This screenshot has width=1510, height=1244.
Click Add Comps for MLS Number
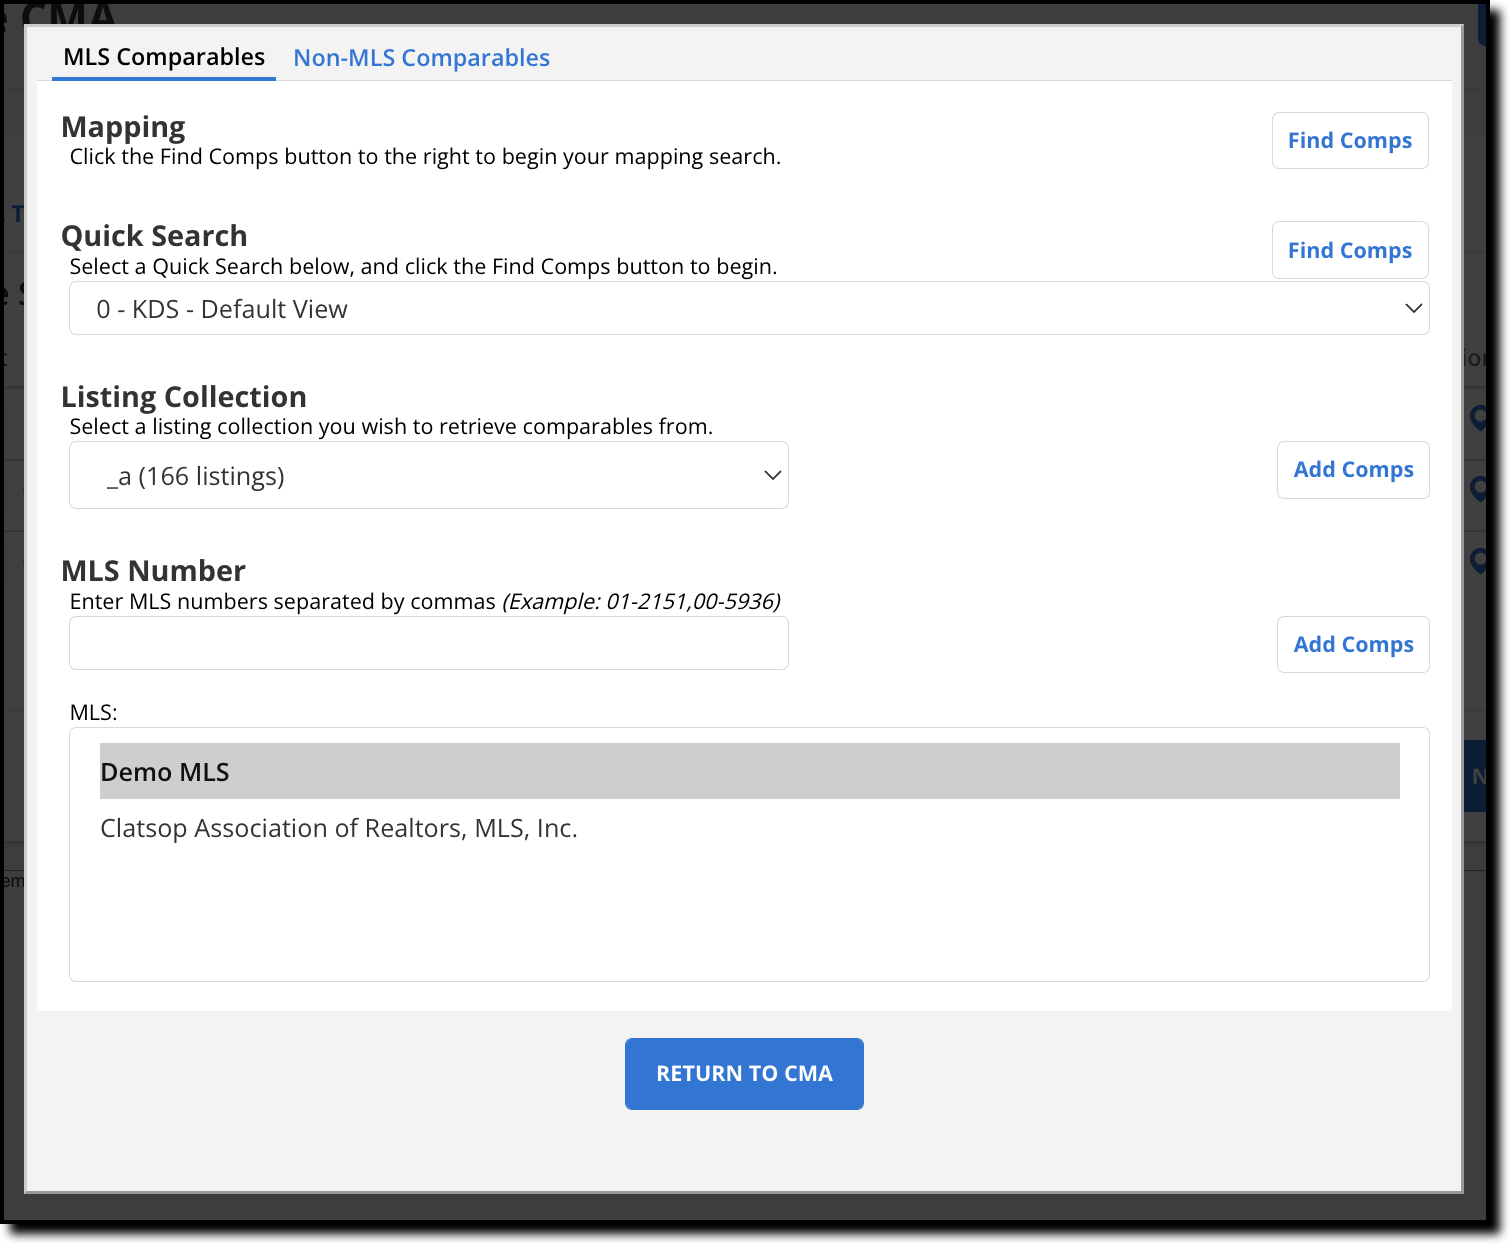click(1353, 645)
